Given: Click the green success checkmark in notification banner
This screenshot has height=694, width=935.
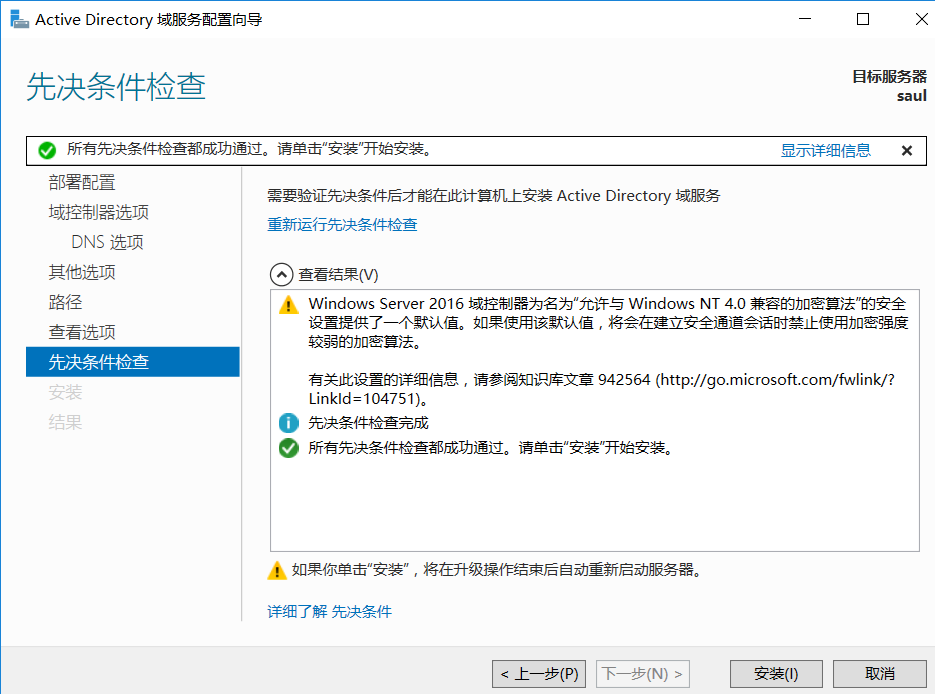Looking at the screenshot, I should point(47,150).
